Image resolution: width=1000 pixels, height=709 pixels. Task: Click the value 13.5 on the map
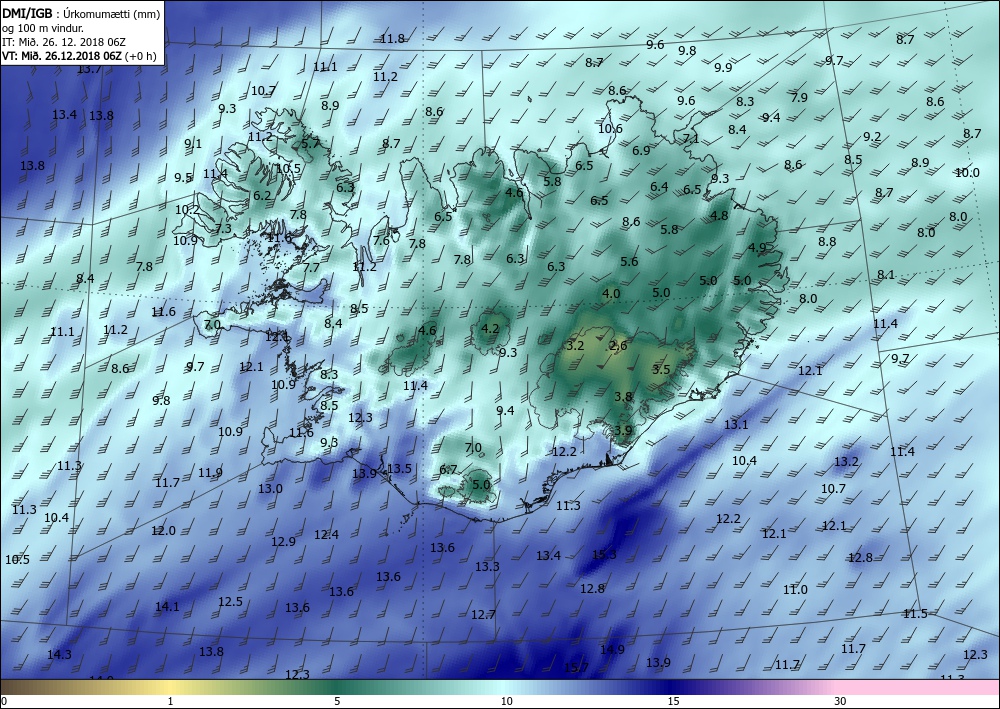click(x=399, y=469)
